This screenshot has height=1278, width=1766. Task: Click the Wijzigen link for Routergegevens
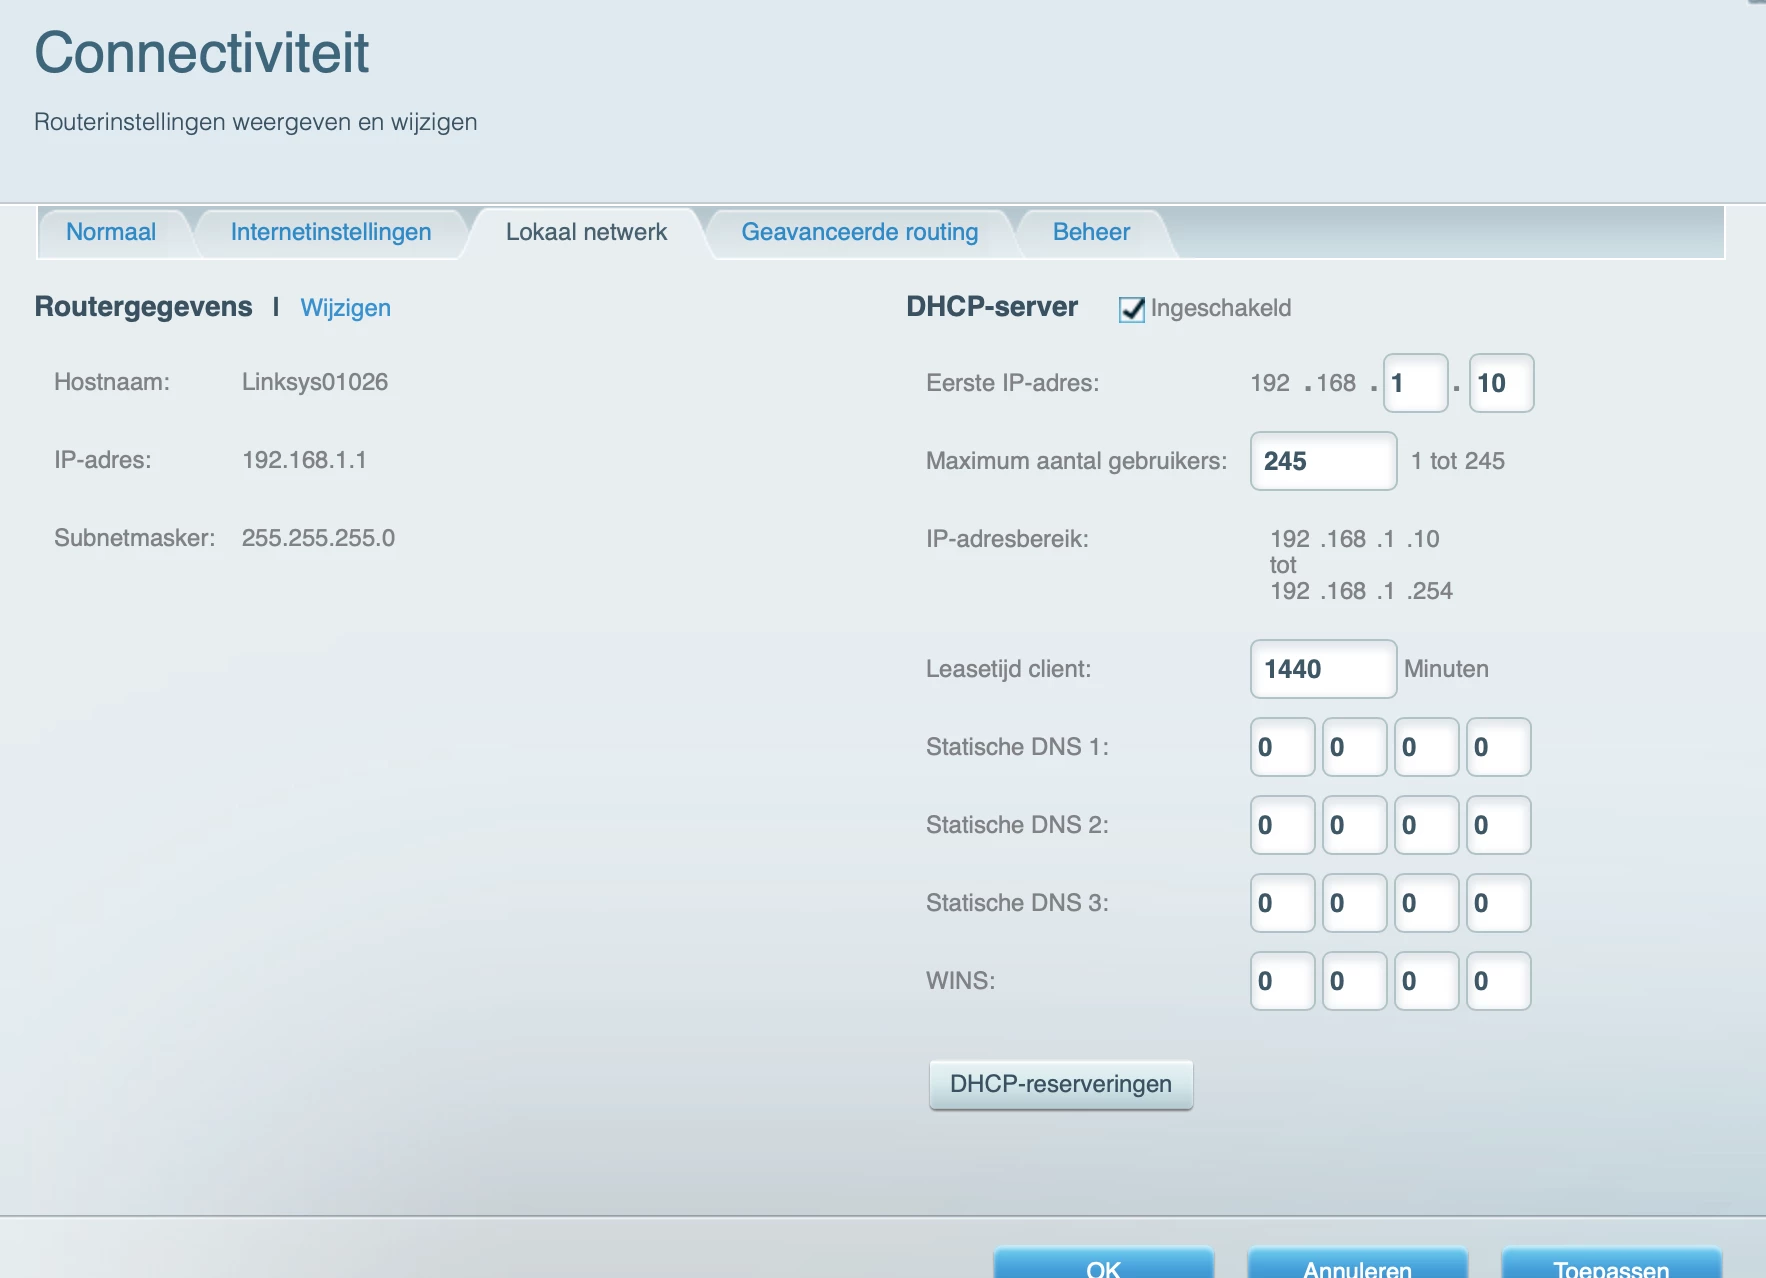345,308
